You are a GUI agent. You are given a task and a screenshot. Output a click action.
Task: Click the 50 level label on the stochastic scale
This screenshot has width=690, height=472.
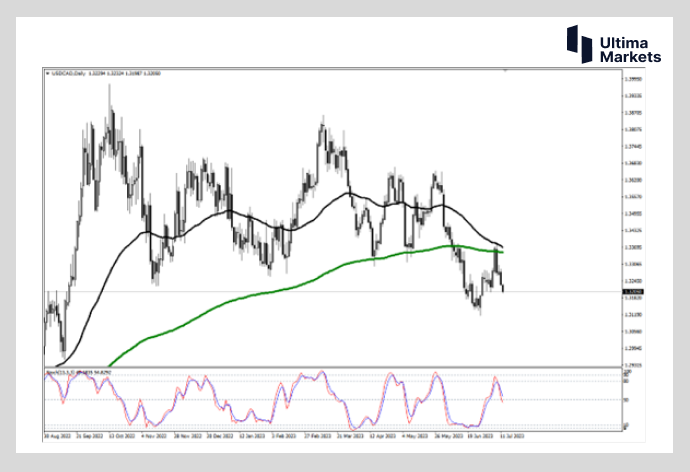click(626, 400)
